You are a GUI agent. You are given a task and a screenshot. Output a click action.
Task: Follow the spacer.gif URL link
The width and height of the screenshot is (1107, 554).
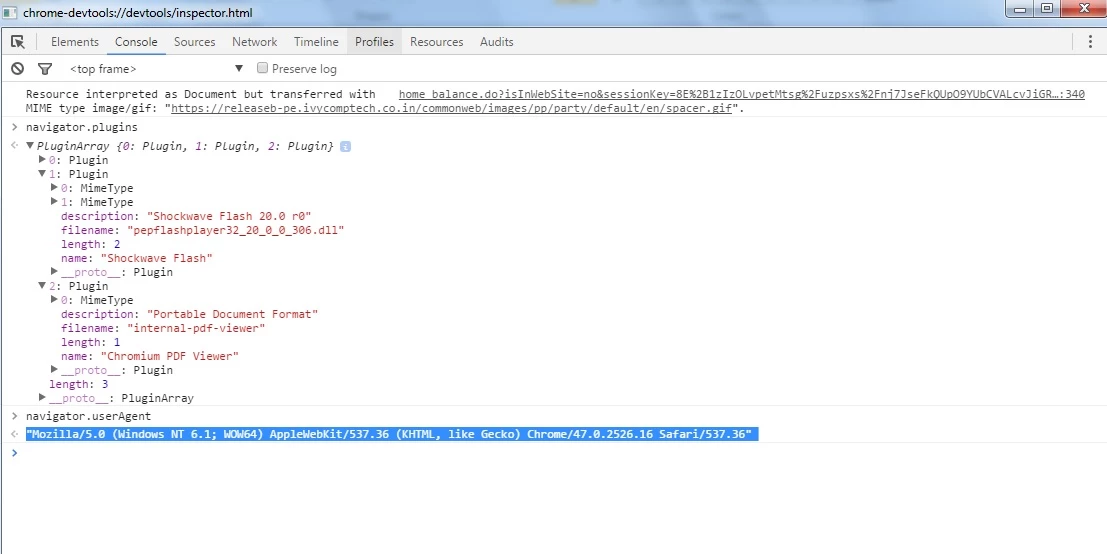(x=451, y=109)
